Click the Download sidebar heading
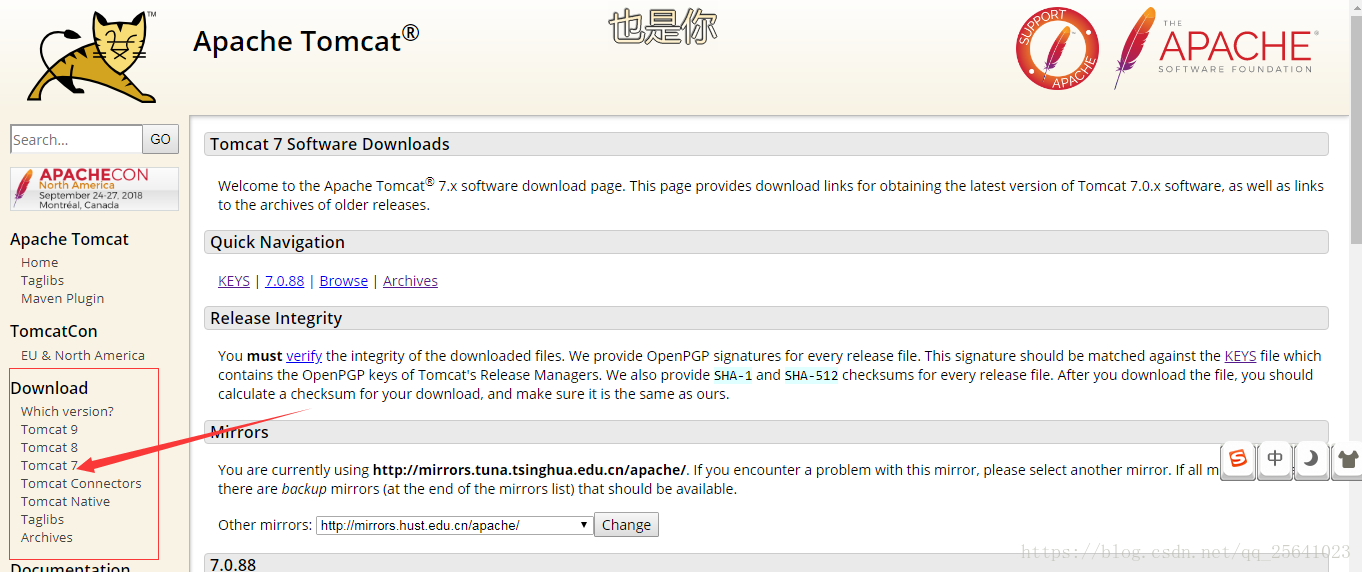 [x=49, y=388]
